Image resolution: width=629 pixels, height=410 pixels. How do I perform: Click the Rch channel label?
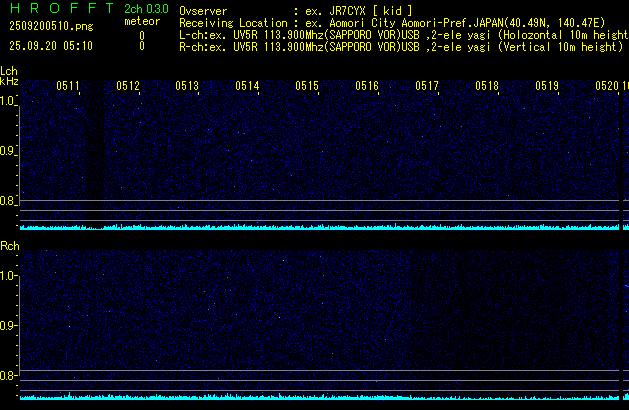click(9, 246)
